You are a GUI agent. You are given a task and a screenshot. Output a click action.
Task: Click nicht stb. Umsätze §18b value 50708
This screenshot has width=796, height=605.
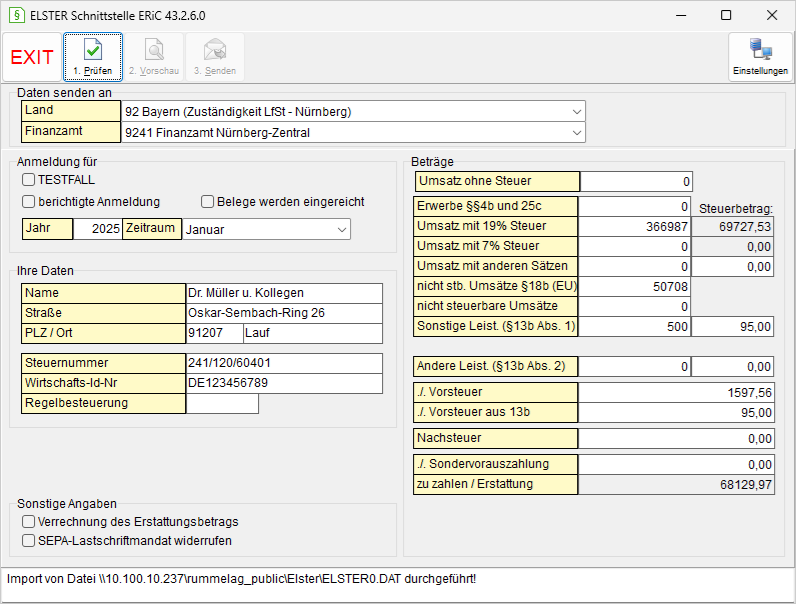tap(634, 287)
